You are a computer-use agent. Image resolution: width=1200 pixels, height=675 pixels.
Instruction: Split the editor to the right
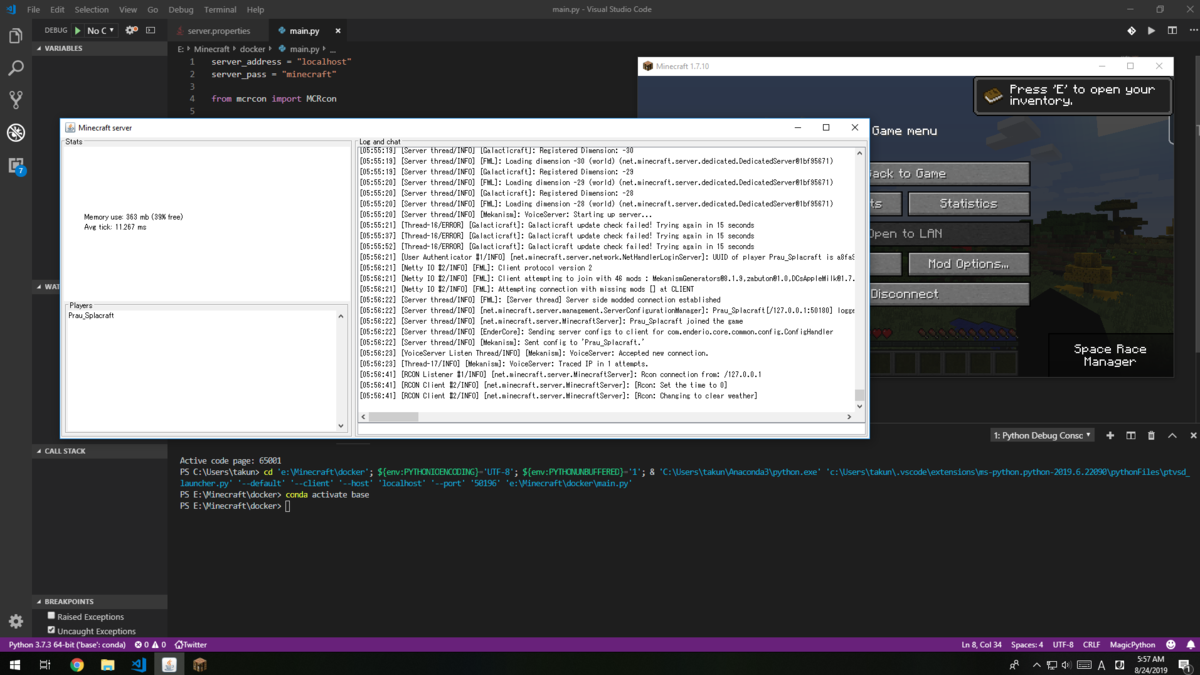click(x=1172, y=31)
